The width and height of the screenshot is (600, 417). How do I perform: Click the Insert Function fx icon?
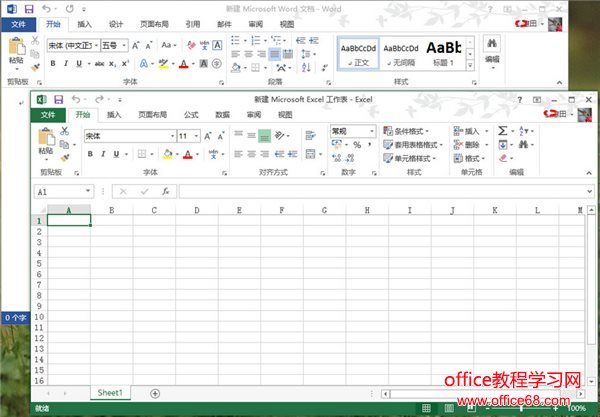pos(166,191)
